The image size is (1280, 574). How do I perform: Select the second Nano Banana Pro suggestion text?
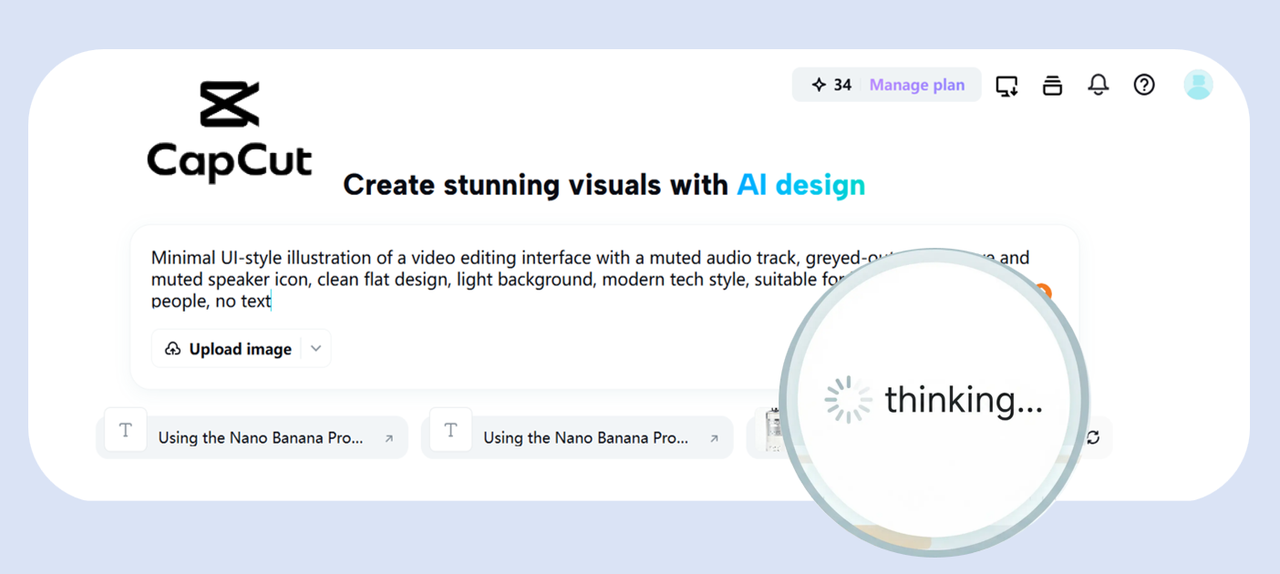pyautogui.click(x=586, y=438)
